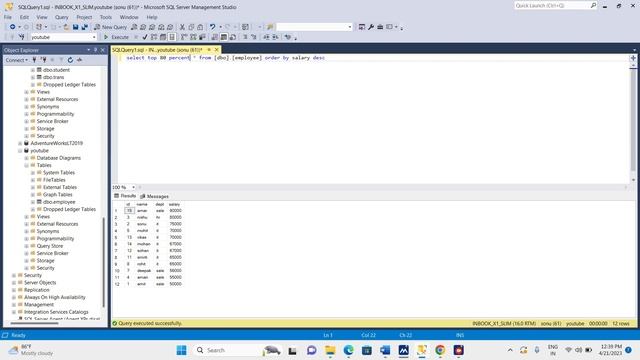This screenshot has height=360, width=640.
Task: Select the Graph Tables folder
Action: 58,195
